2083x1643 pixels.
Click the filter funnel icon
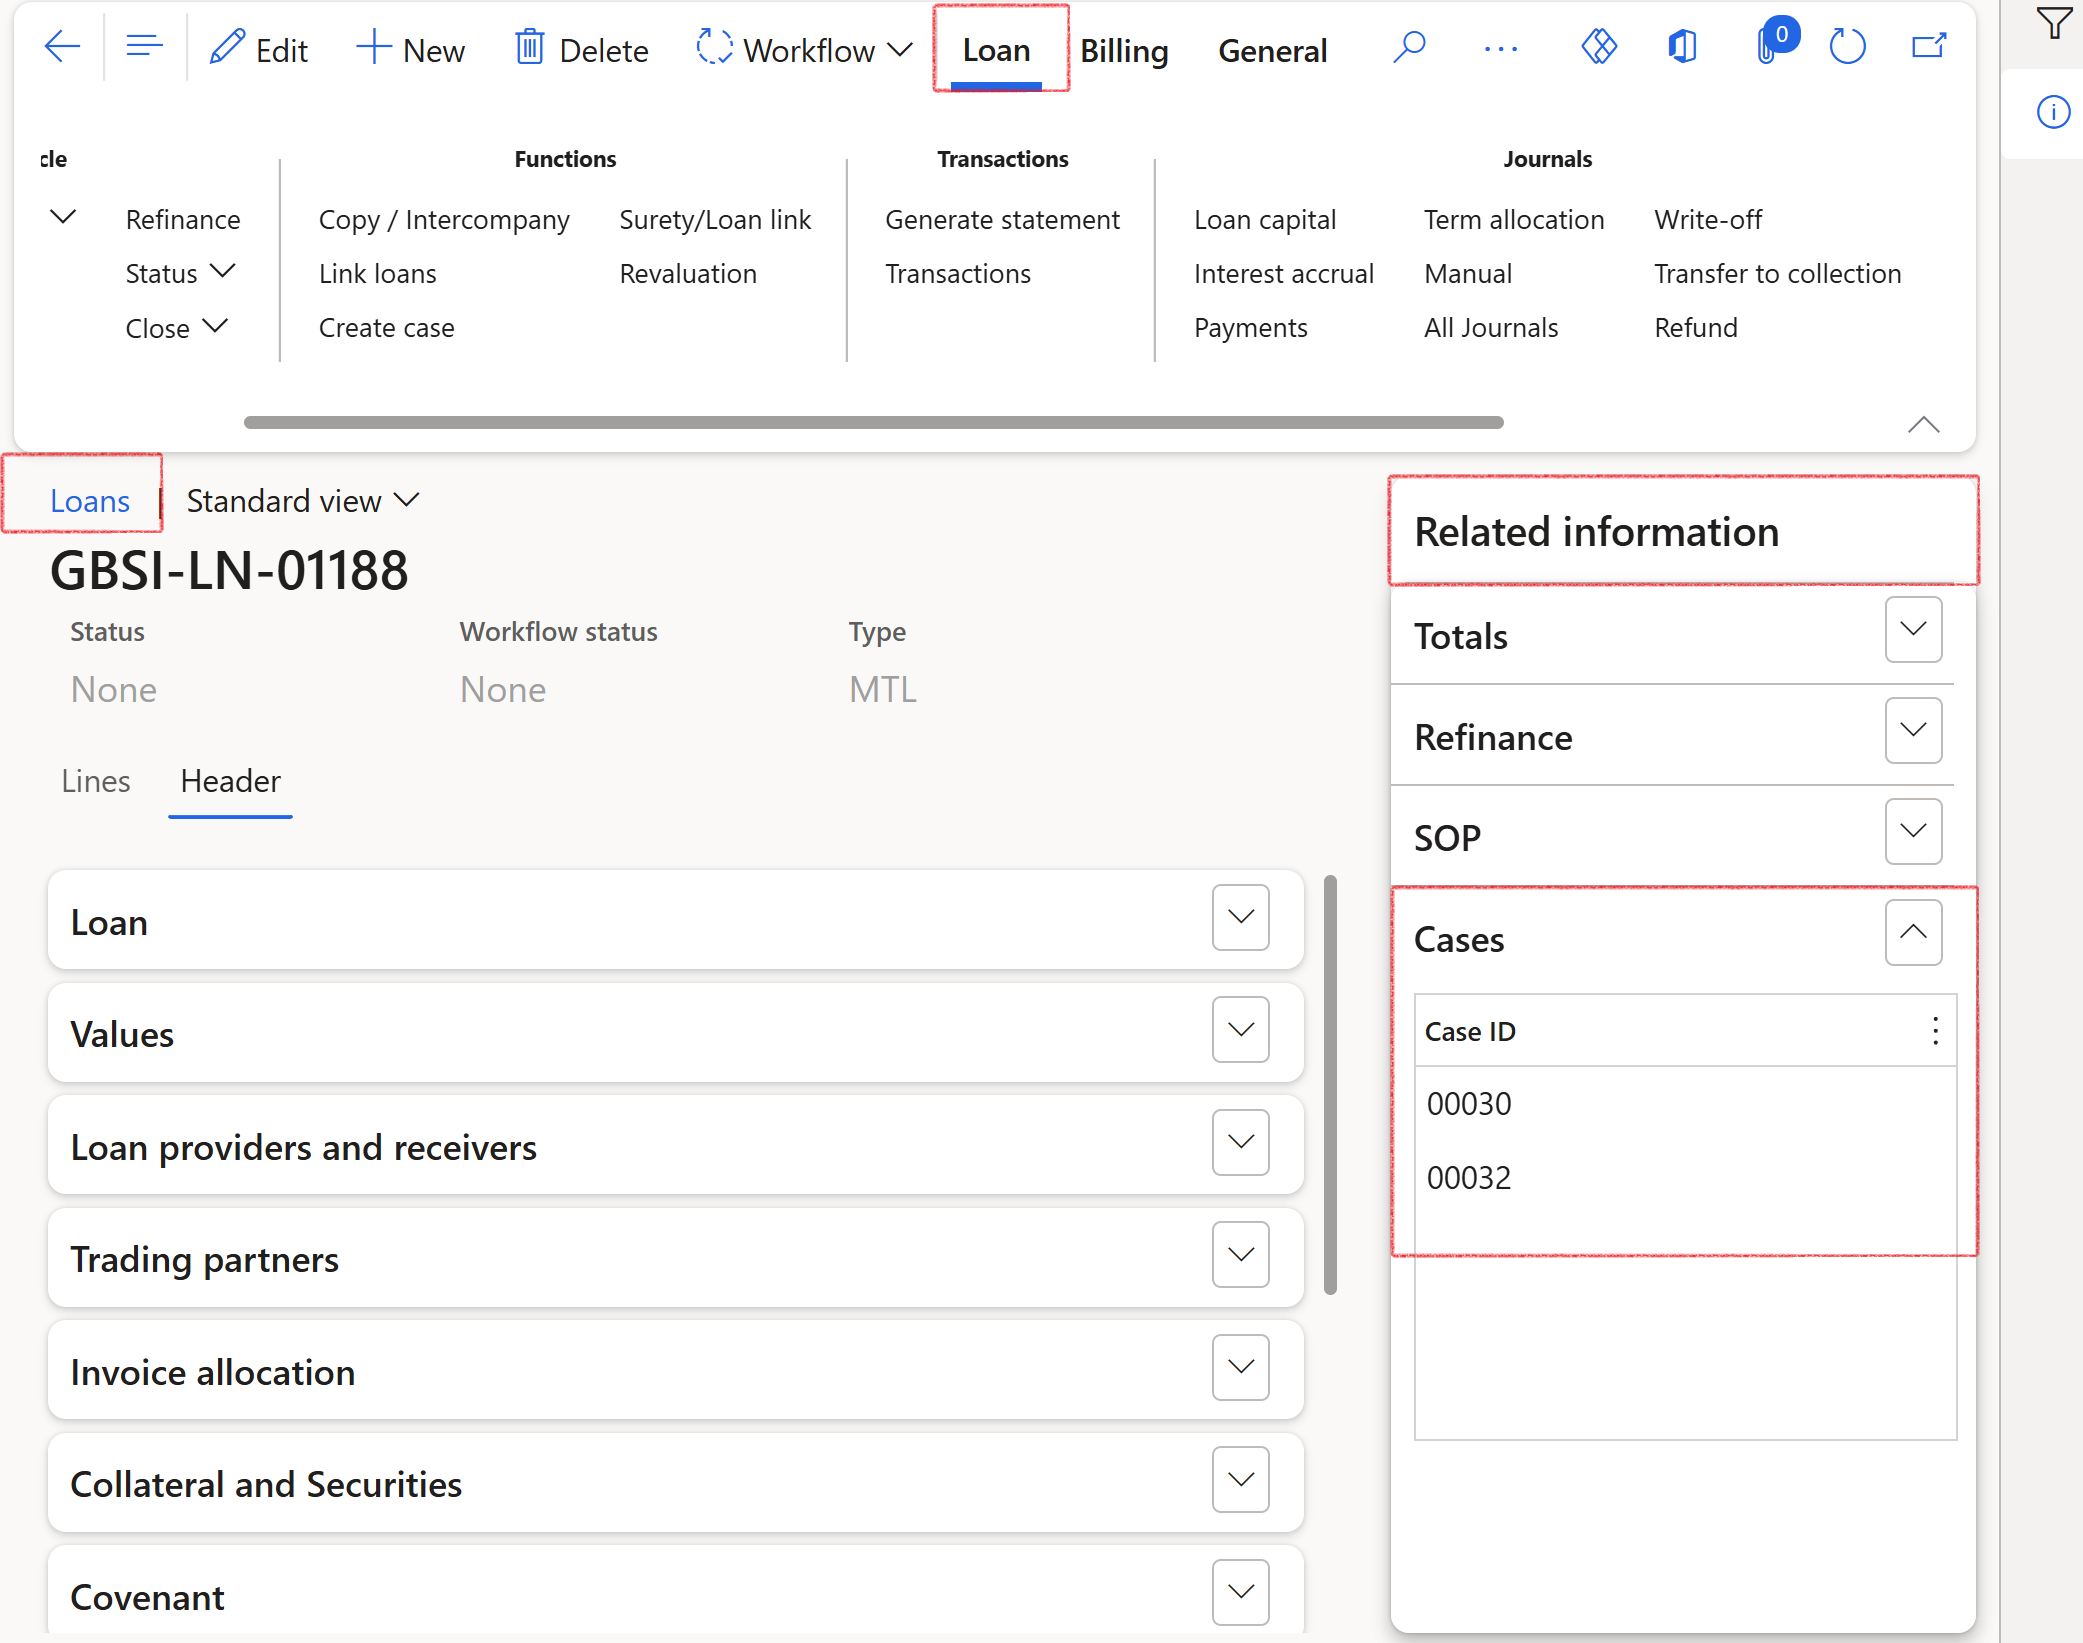[x=2052, y=22]
